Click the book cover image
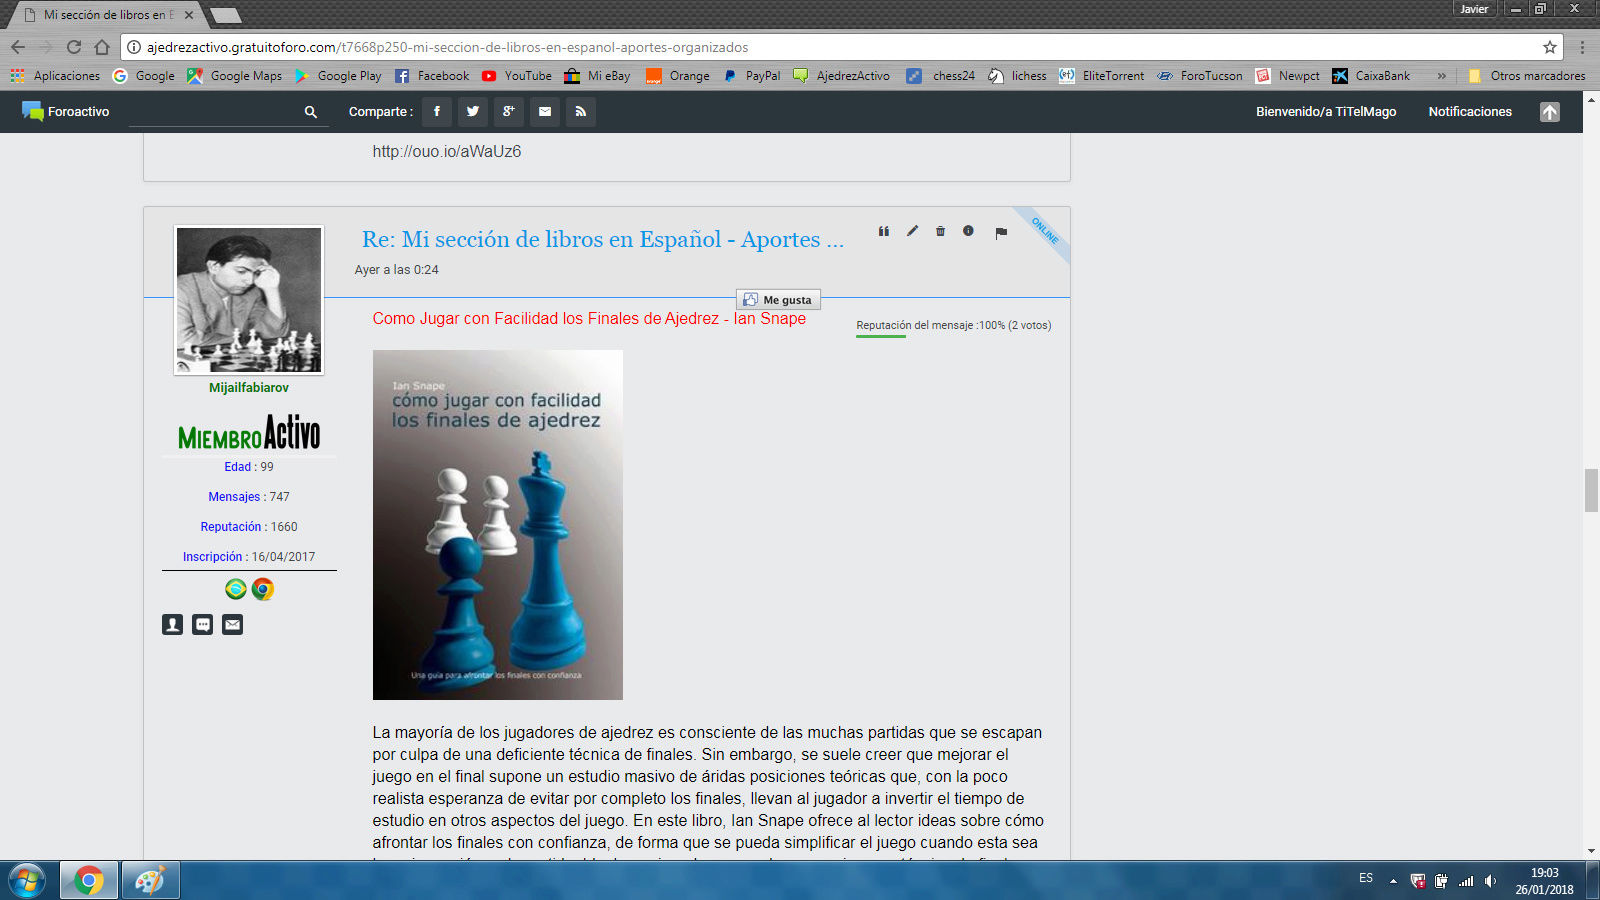 coord(498,525)
